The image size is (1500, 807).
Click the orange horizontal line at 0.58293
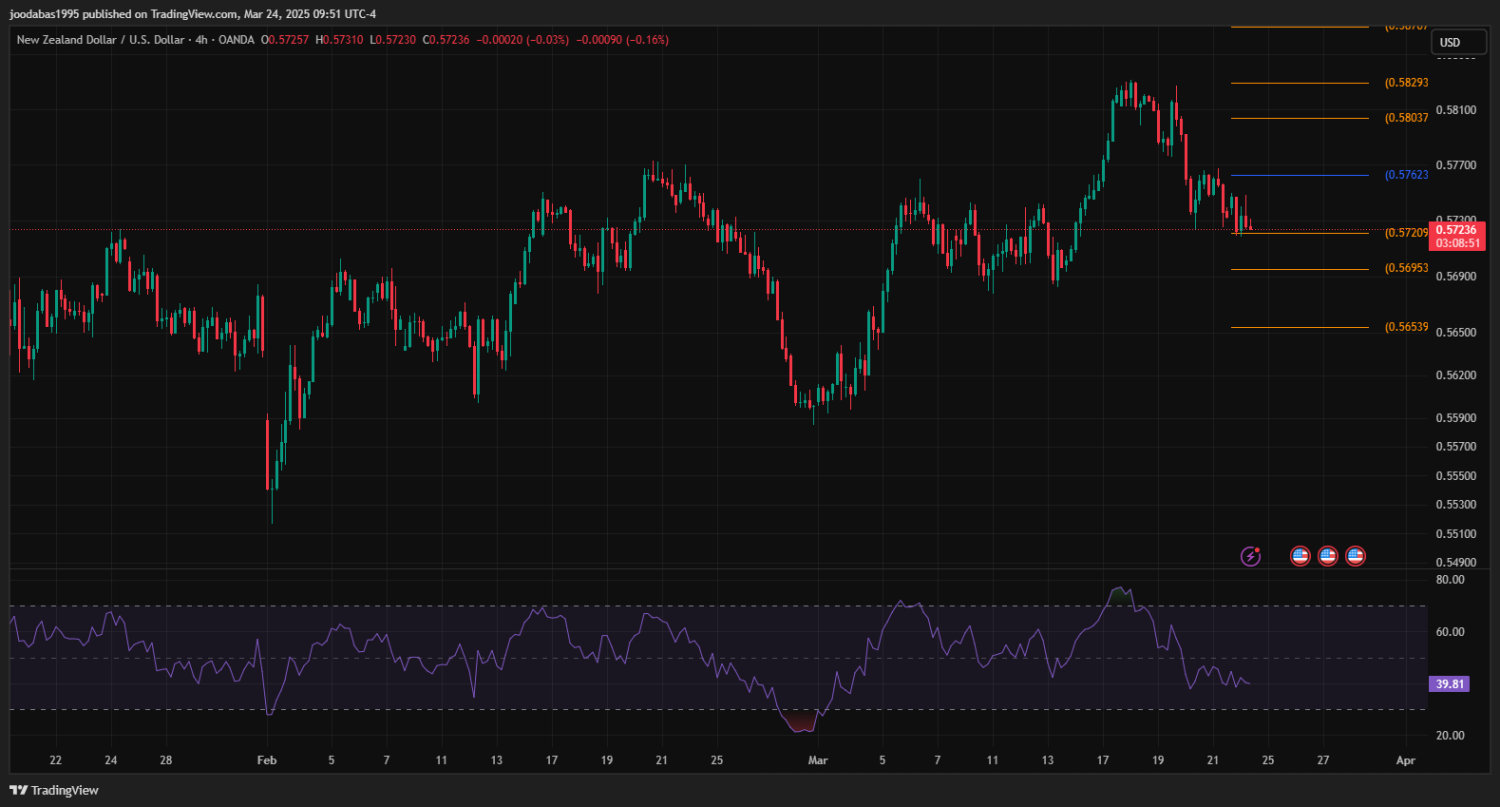[x=1300, y=83]
